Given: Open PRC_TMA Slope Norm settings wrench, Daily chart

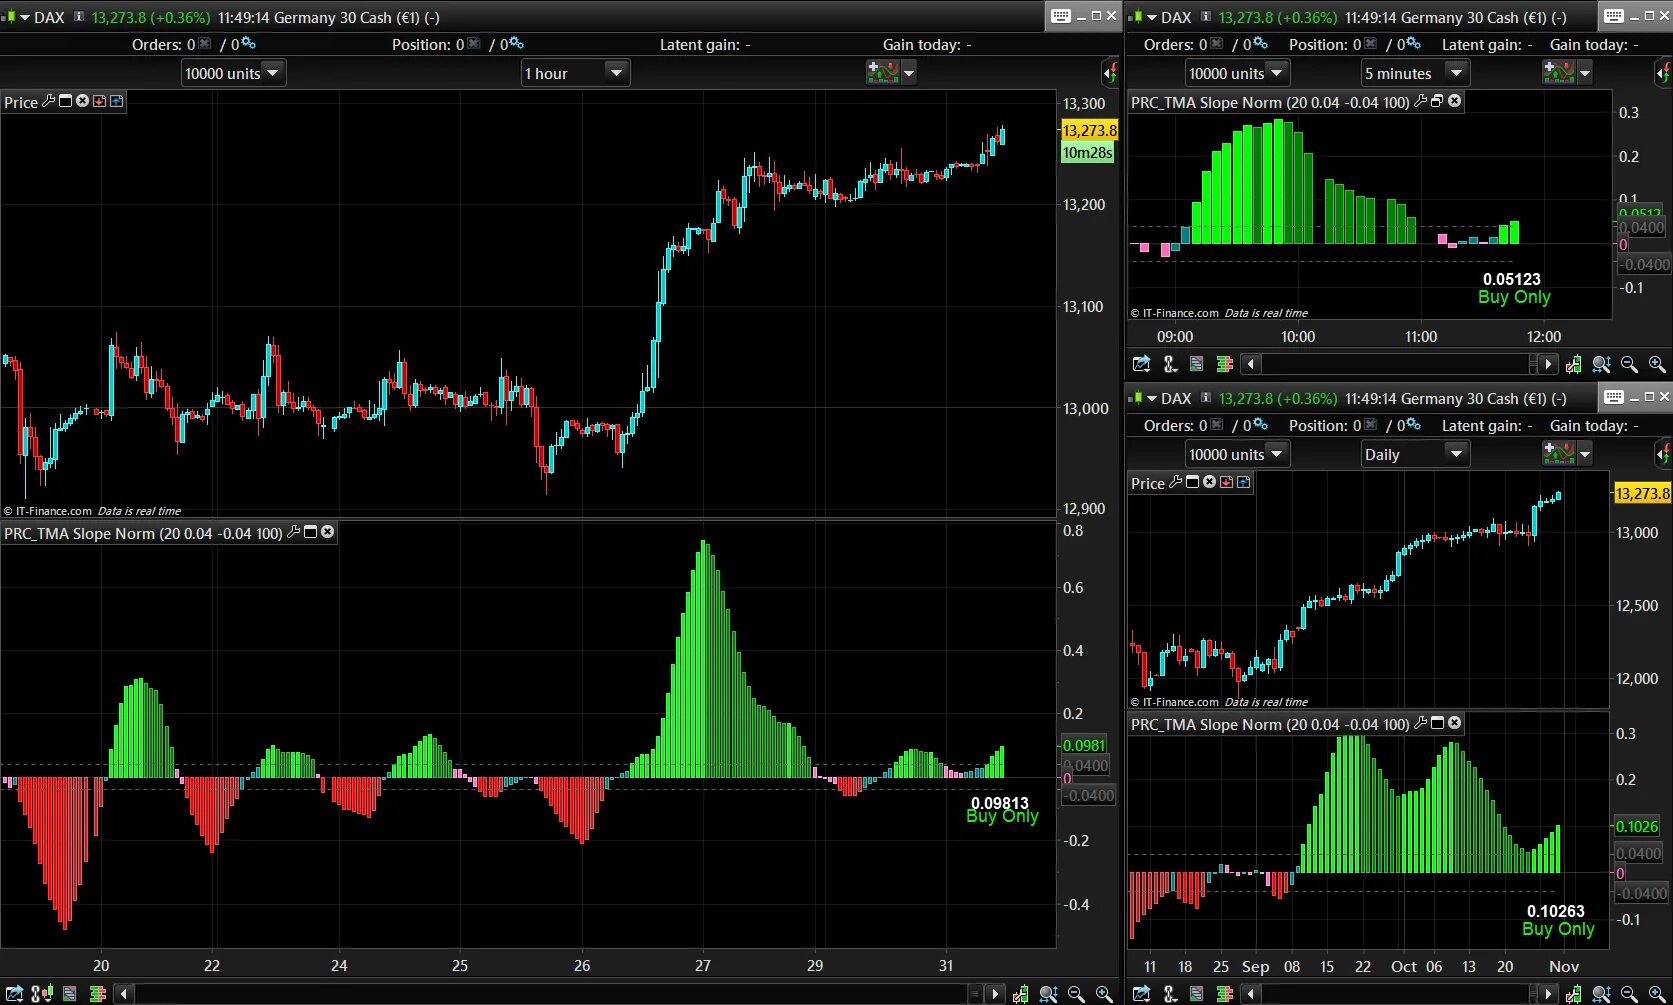Looking at the screenshot, I should (x=1420, y=723).
